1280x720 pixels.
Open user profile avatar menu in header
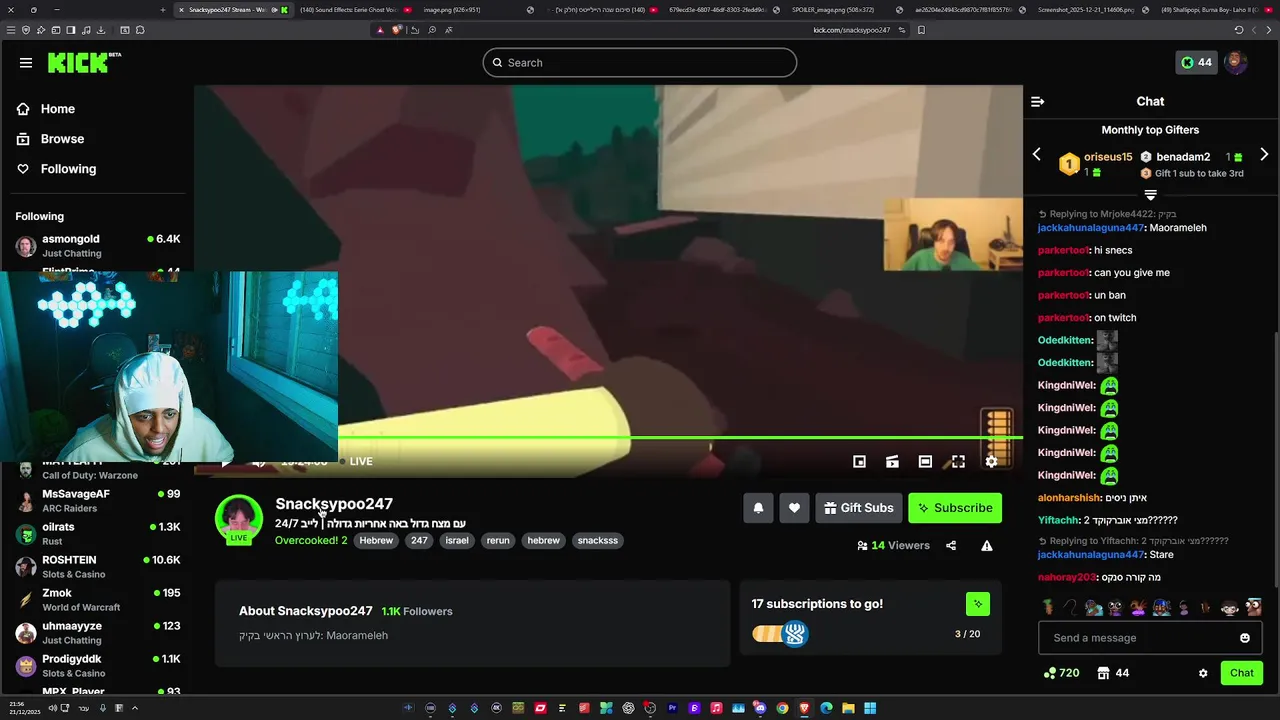1236,63
